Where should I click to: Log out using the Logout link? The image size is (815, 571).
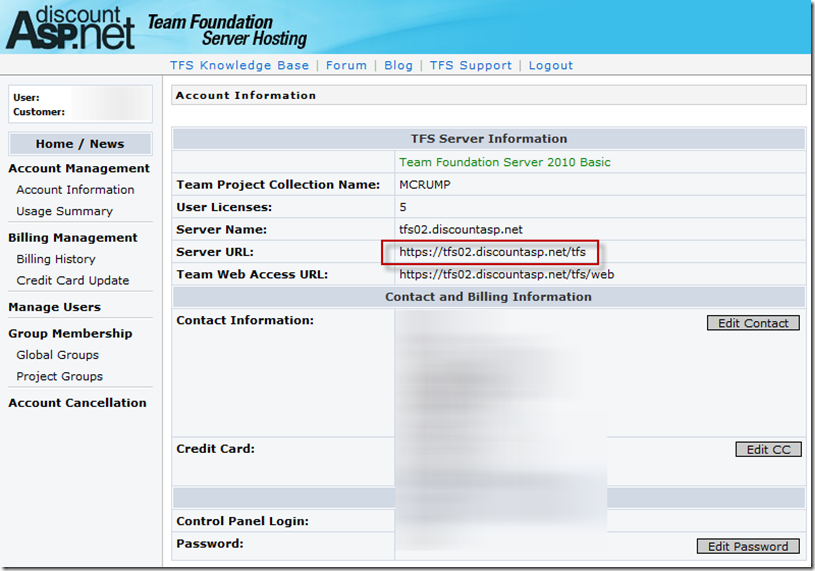[x=550, y=65]
